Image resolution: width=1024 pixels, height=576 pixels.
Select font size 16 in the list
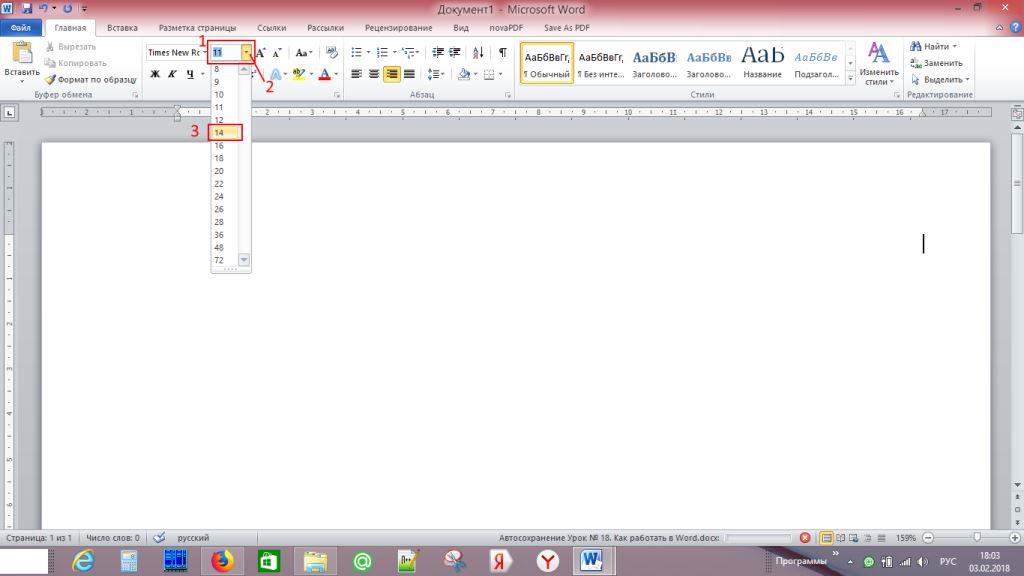click(225, 146)
